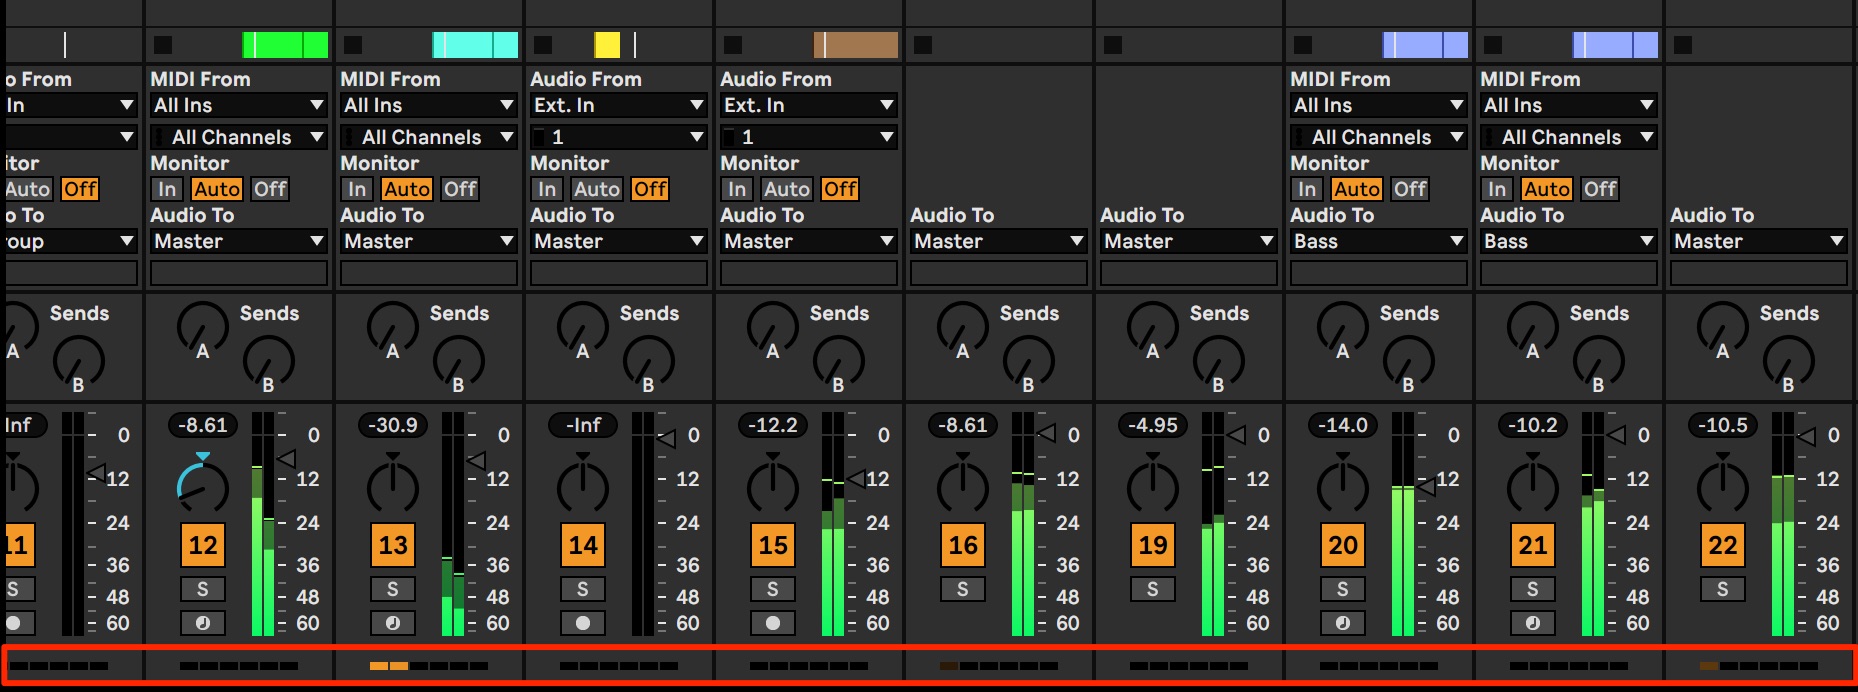Solo track 19
The image size is (1858, 692).
pyautogui.click(x=1153, y=589)
